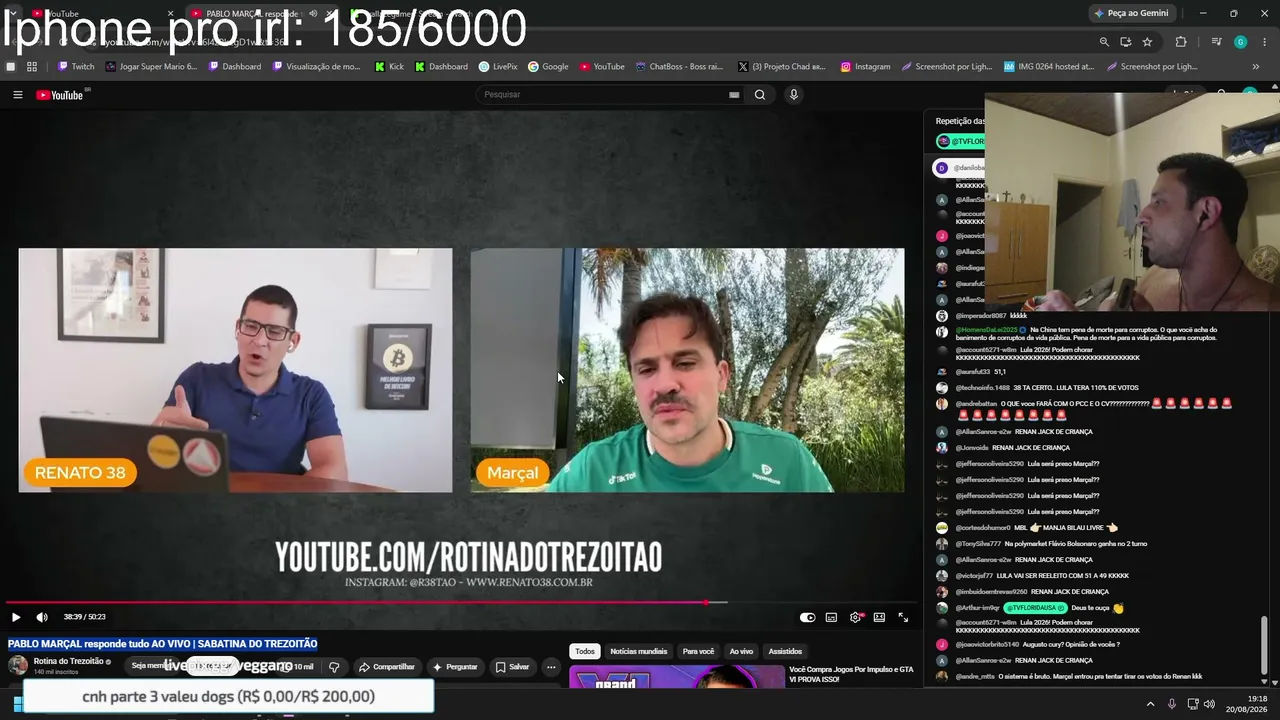Viewport: 1280px width, 720px height.
Task: Dislike the video with thumbs down
Action: click(334, 667)
